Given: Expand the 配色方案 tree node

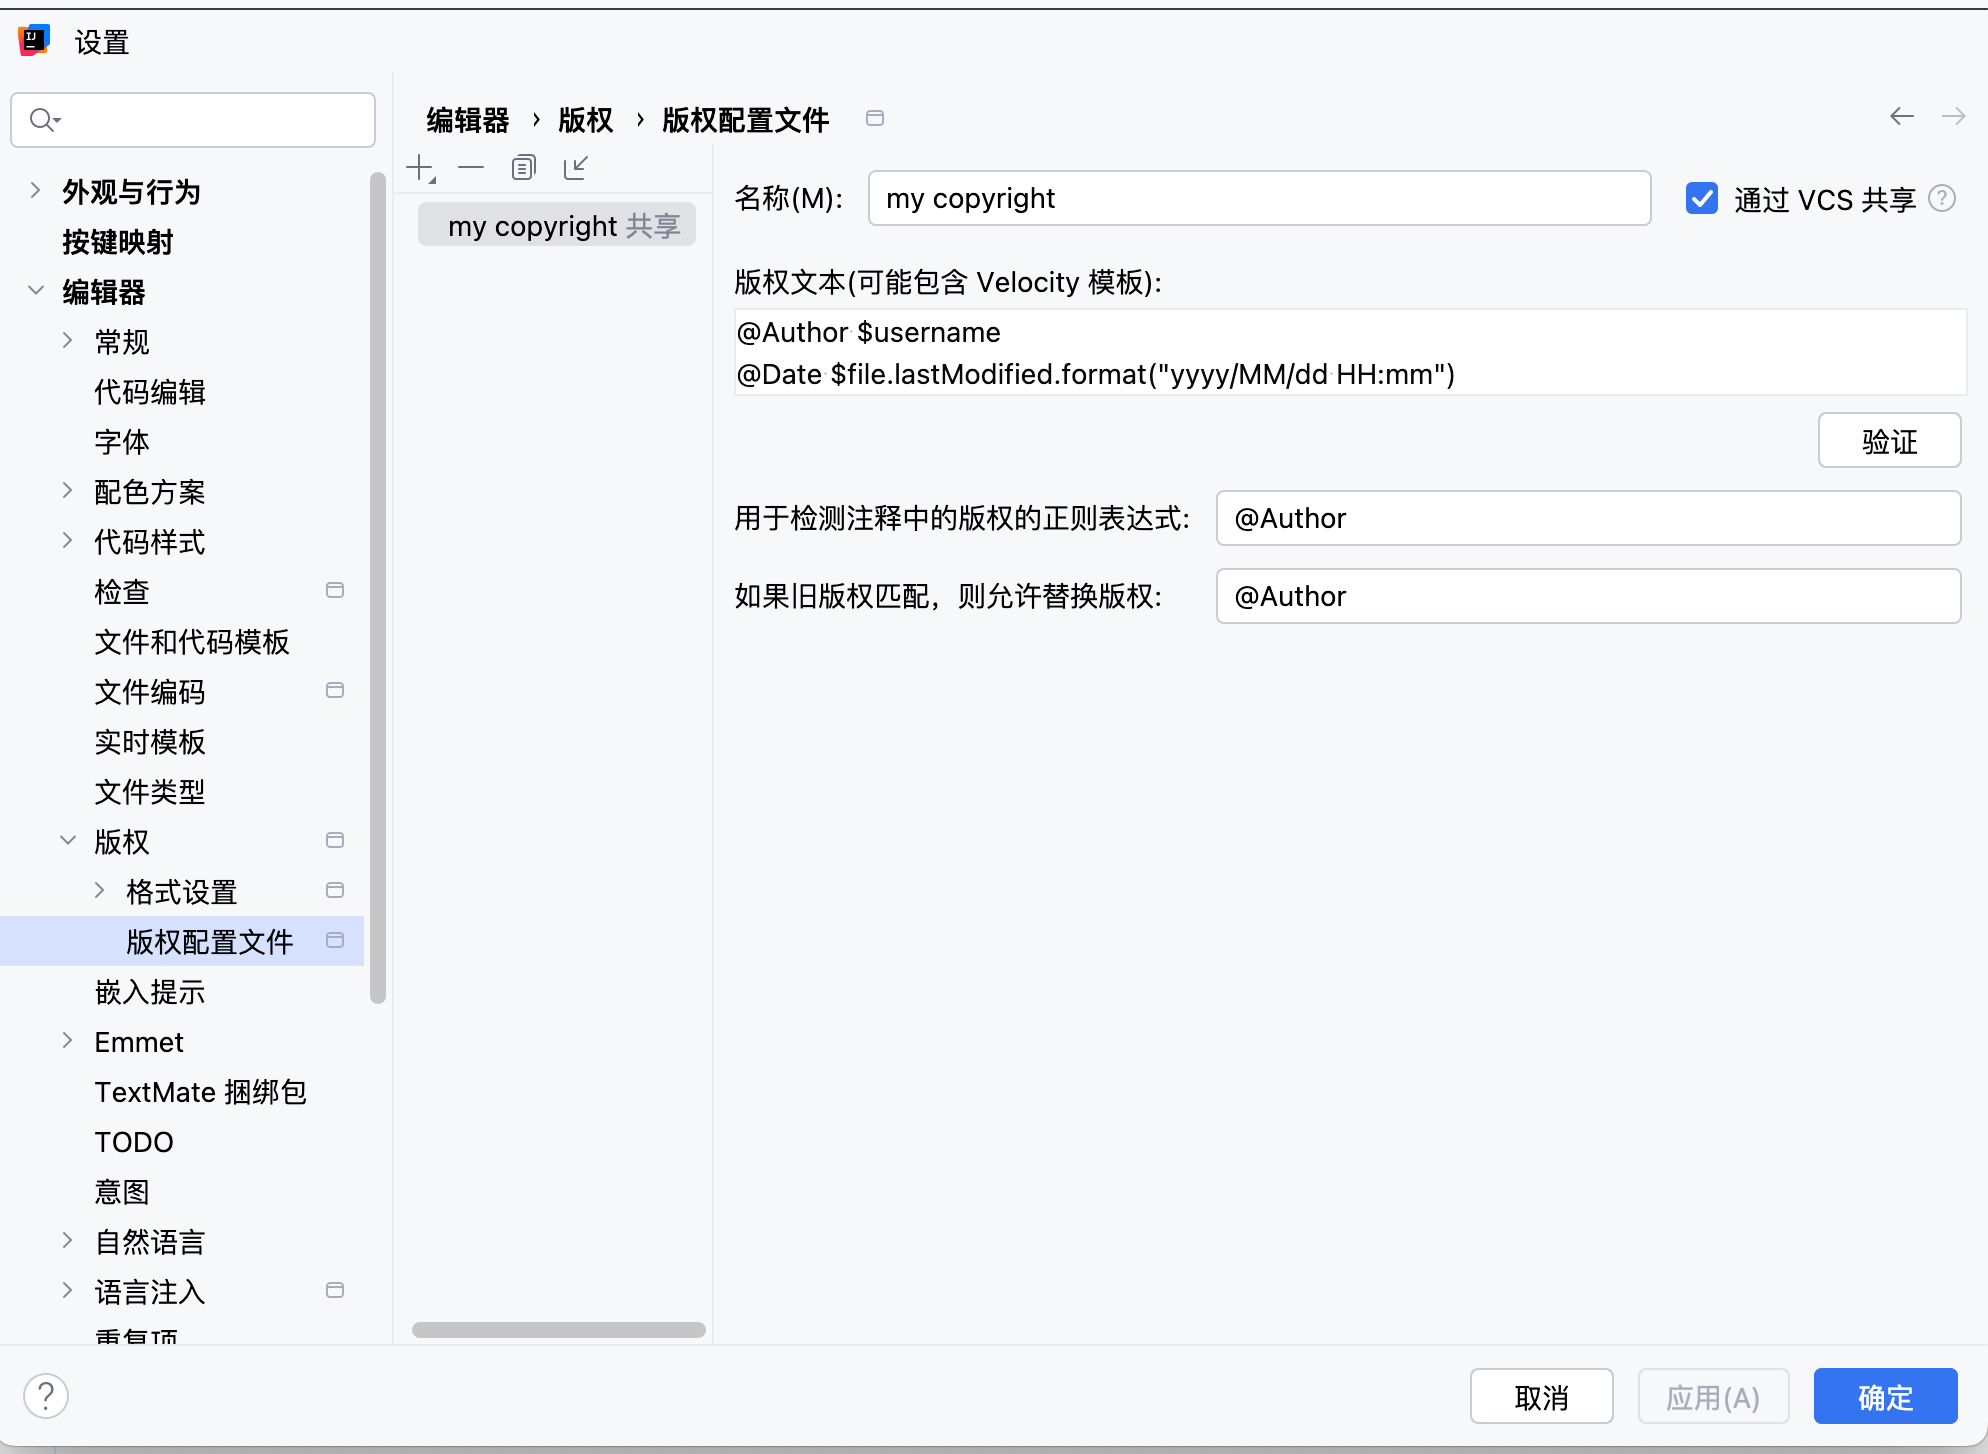Looking at the screenshot, I should [68, 491].
